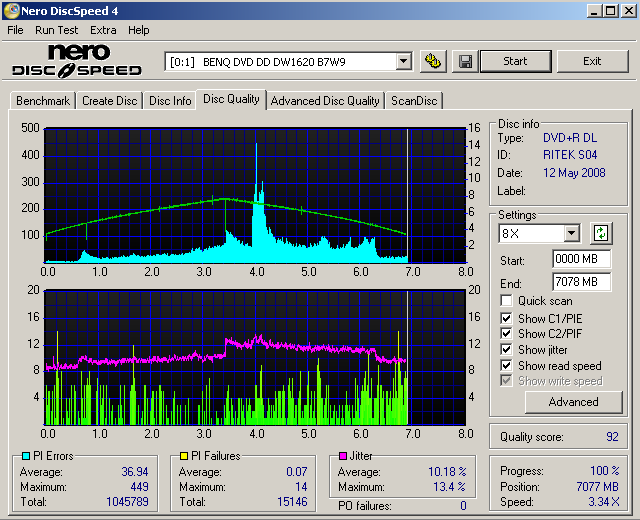The width and height of the screenshot is (640, 520).
Task: Click the disc type value DVD+R DL
Action: [x=570, y=138]
